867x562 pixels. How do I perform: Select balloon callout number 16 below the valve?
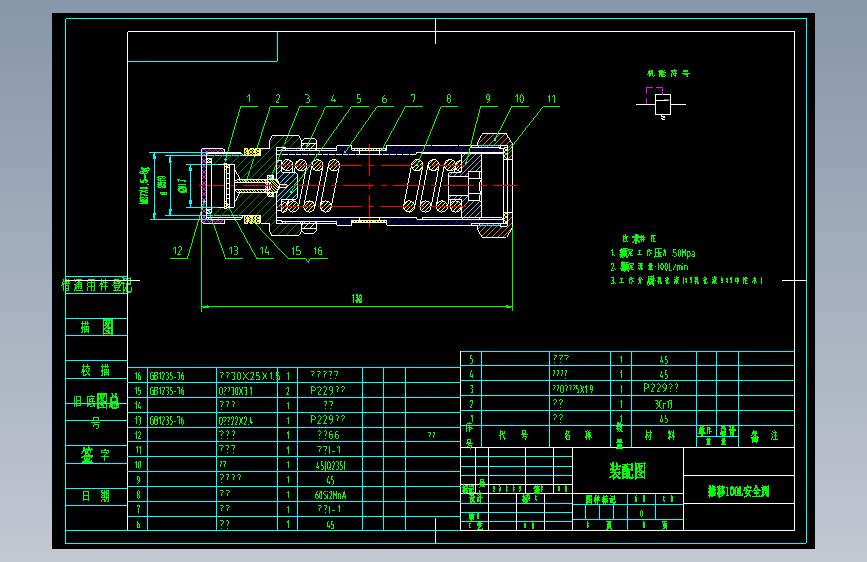click(x=317, y=251)
